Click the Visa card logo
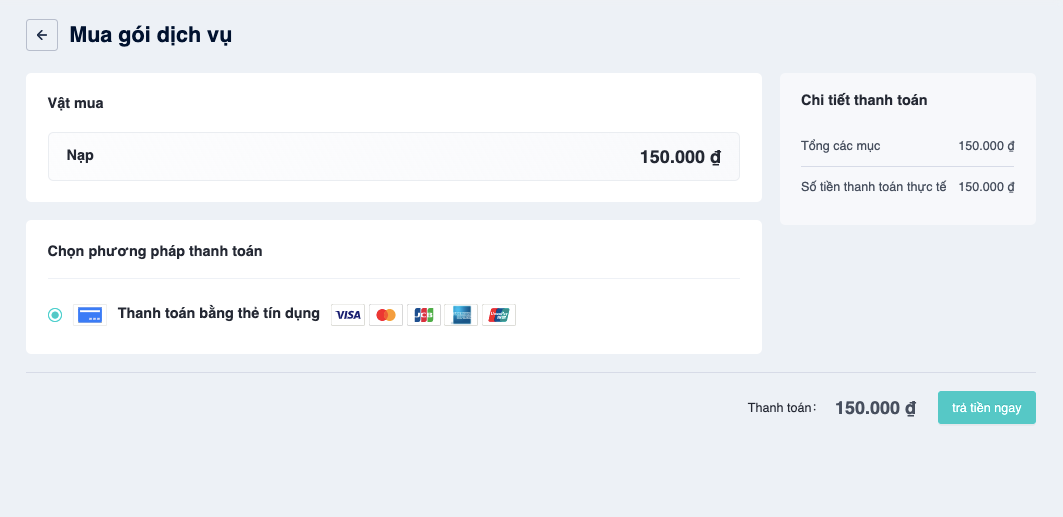 pyautogui.click(x=348, y=315)
